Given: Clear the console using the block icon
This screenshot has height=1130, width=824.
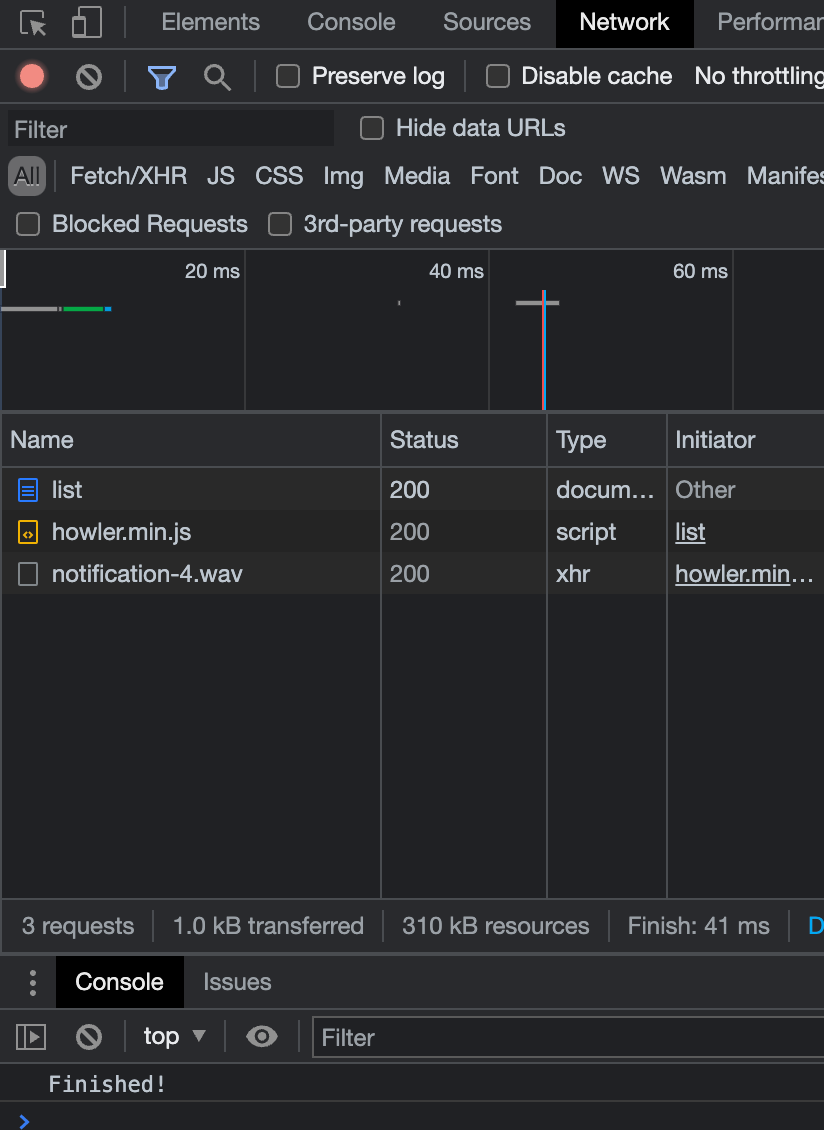Looking at the screenshot, I should pos(88,1037).
